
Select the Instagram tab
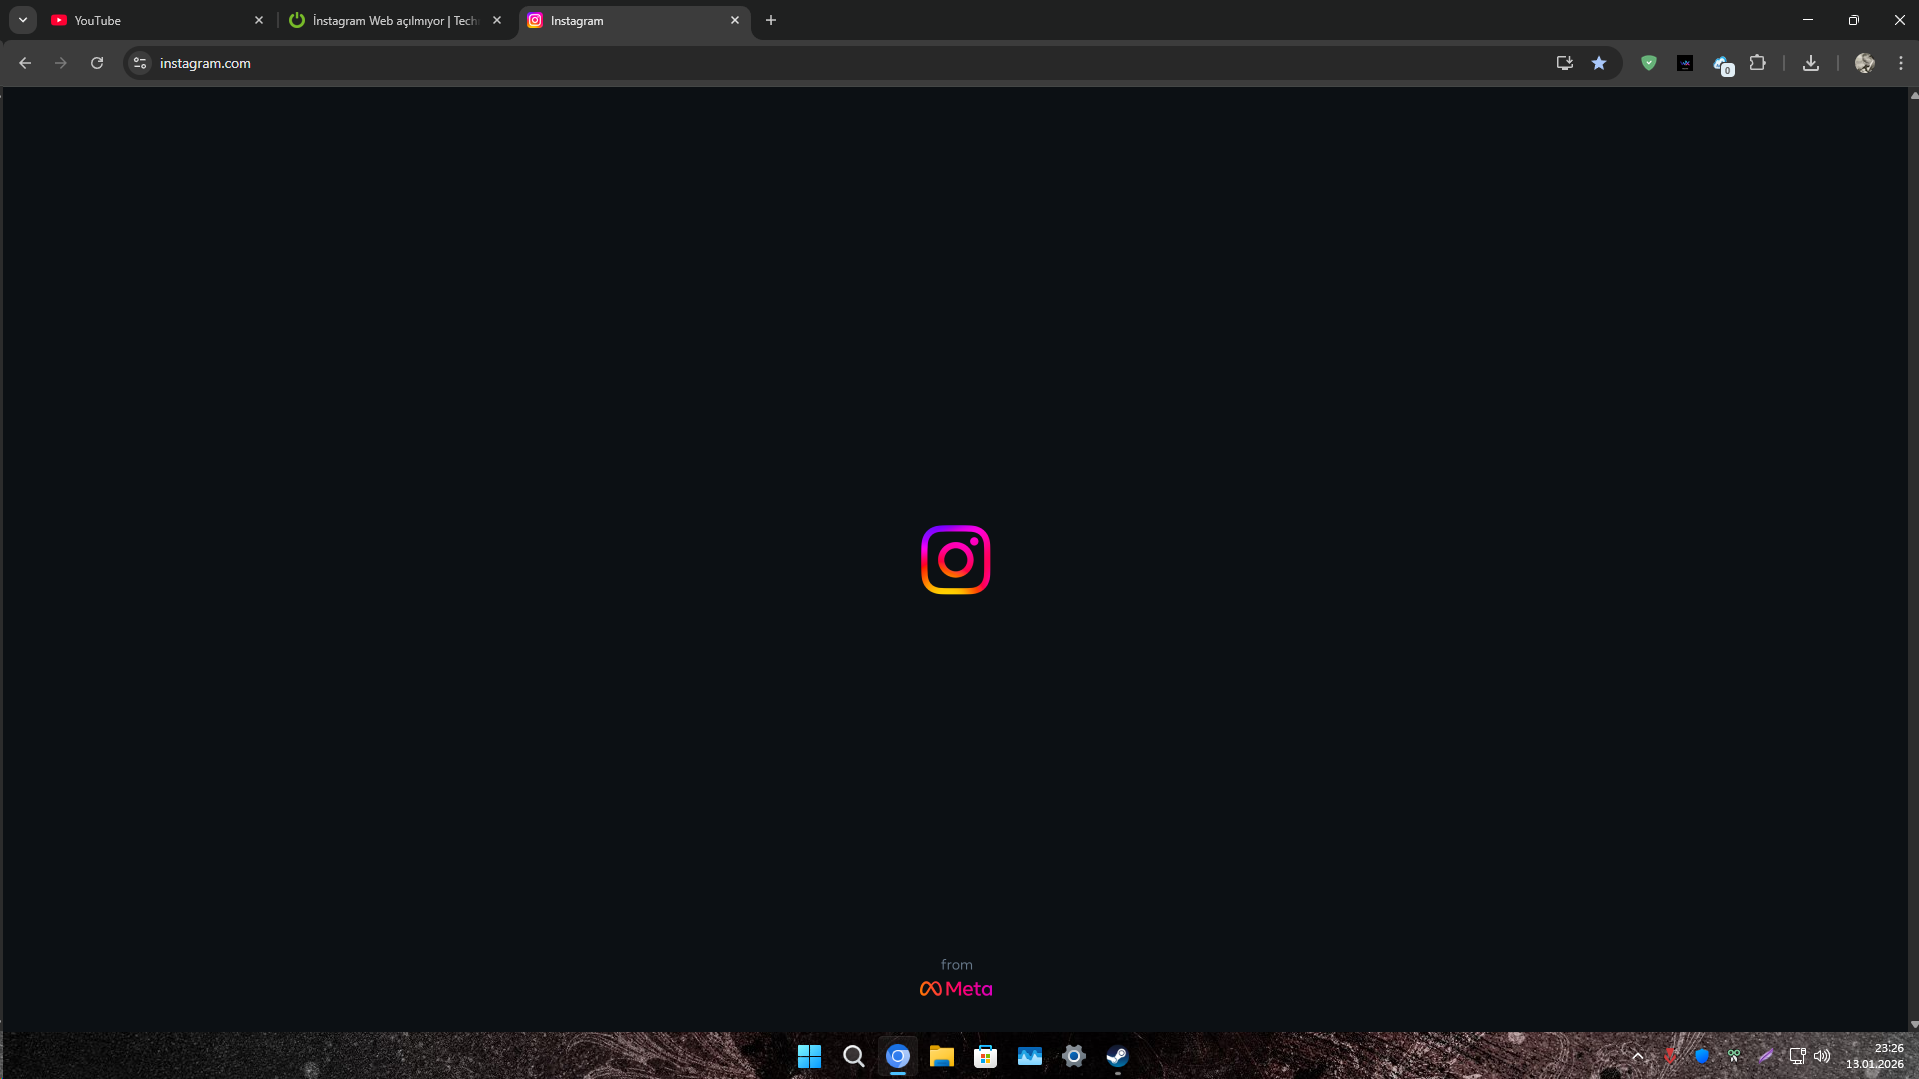(x=635, y=21)
